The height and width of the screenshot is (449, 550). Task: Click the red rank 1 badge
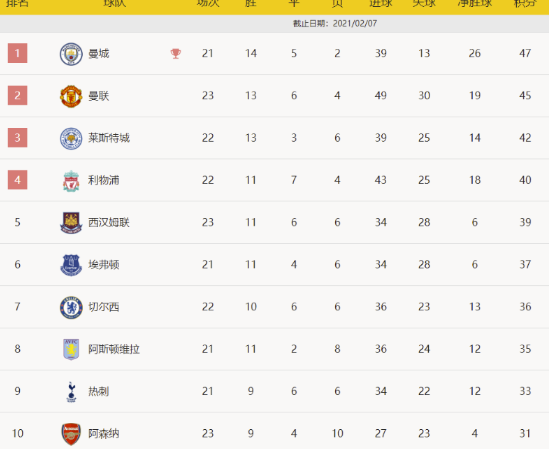click(18, 53)
